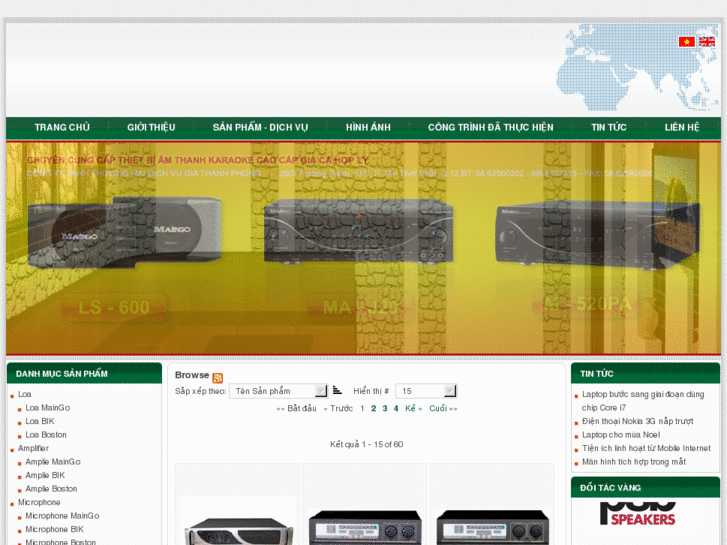
Task: Click the LS - 600 speaker banner image
Action: click(124, 232)
